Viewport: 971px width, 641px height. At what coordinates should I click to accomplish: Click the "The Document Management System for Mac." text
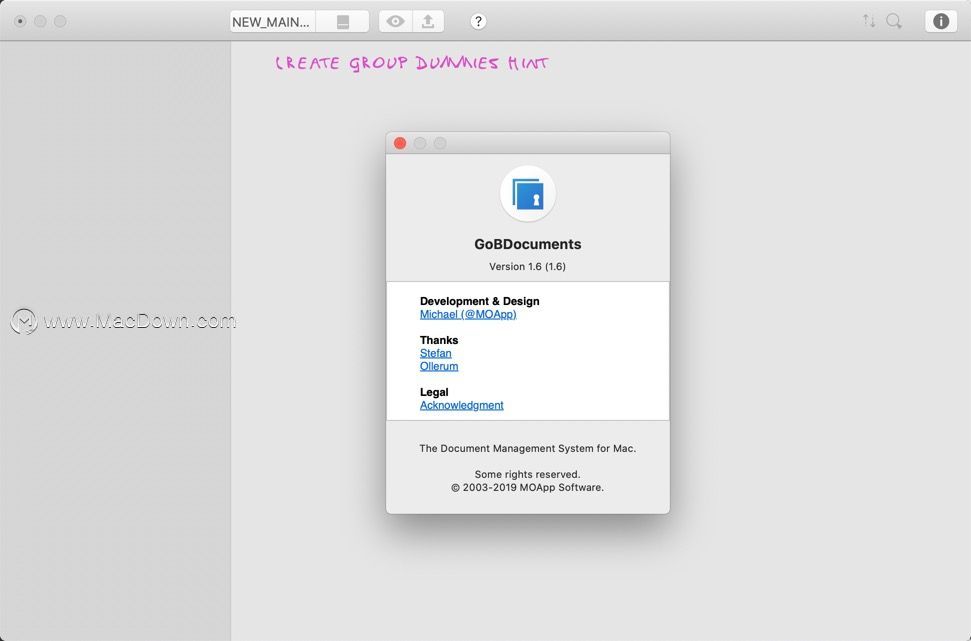click(x=528, y=448)
